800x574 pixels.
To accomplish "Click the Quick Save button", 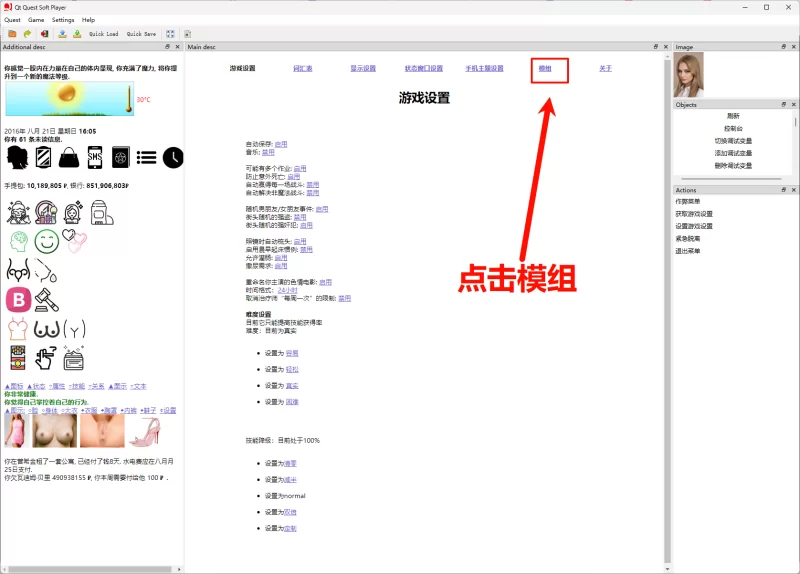I will [141, 34].
